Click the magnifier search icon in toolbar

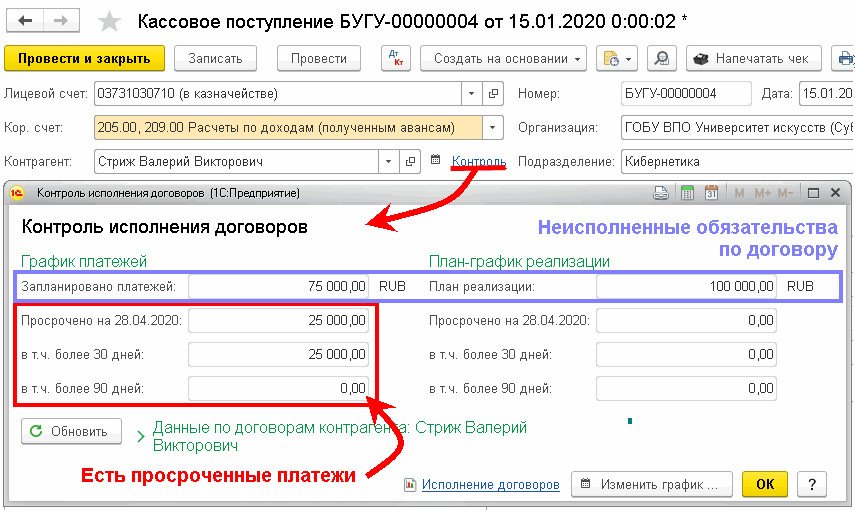click(662, 58)
